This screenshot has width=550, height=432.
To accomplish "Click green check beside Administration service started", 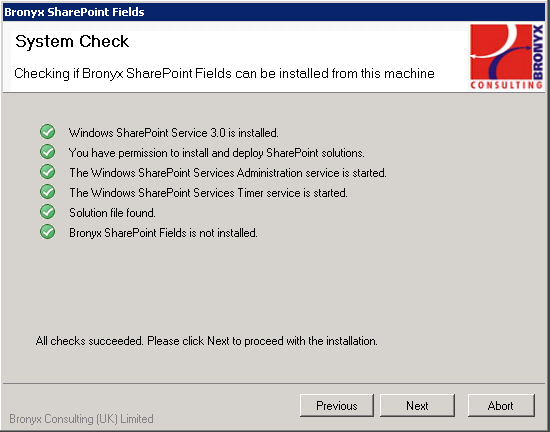I will [x=47, y=172].
